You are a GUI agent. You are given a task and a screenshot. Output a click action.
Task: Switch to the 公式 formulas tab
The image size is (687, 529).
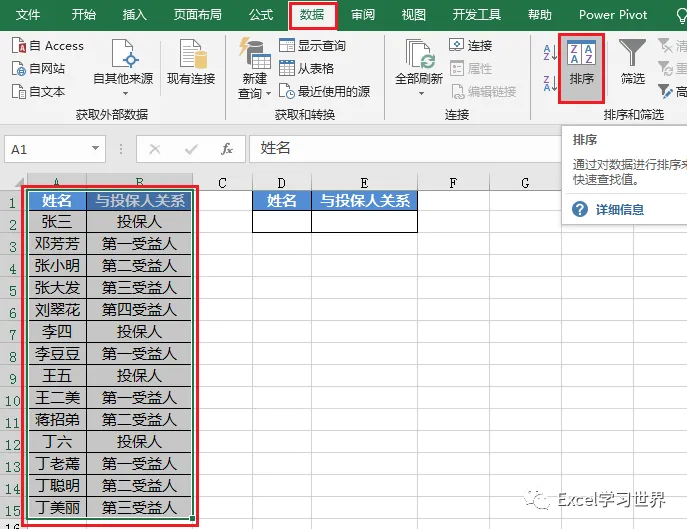click(x=261, y=15)
